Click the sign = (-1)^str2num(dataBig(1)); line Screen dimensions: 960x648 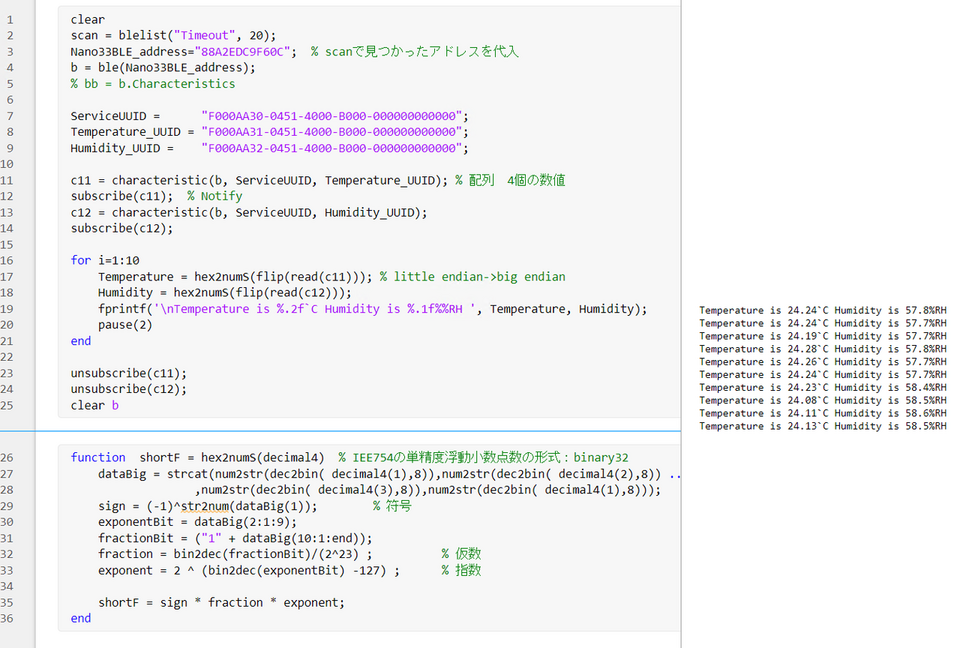pos(208,507)
